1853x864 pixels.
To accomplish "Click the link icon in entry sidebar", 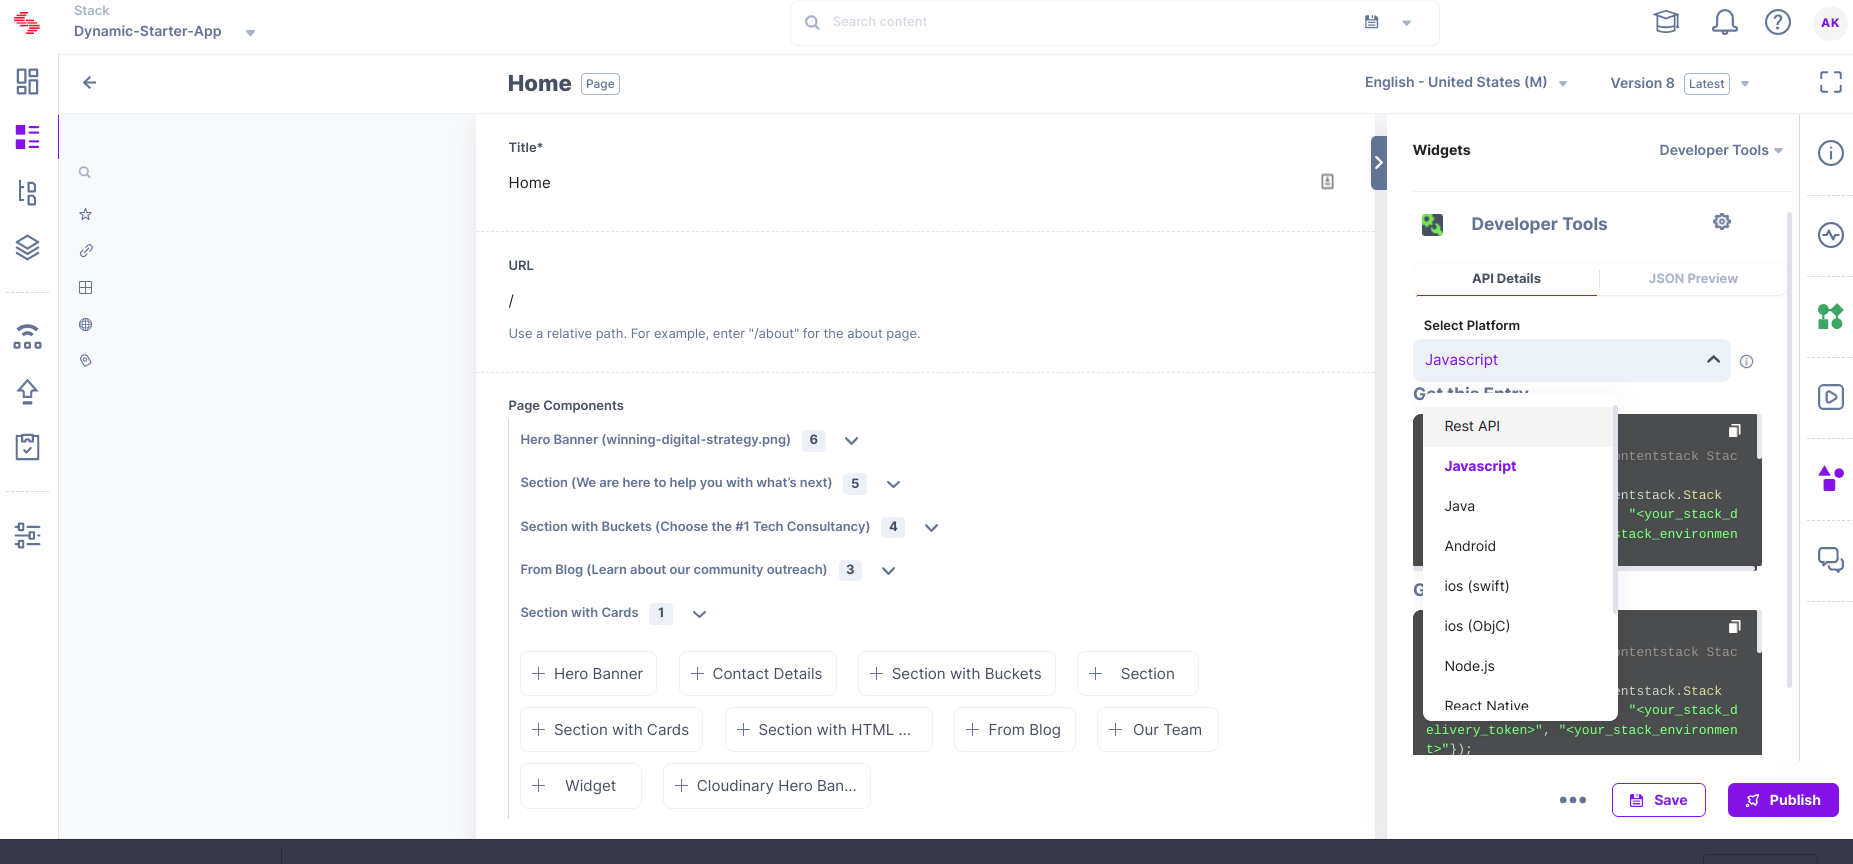I will tap(86, 251).
